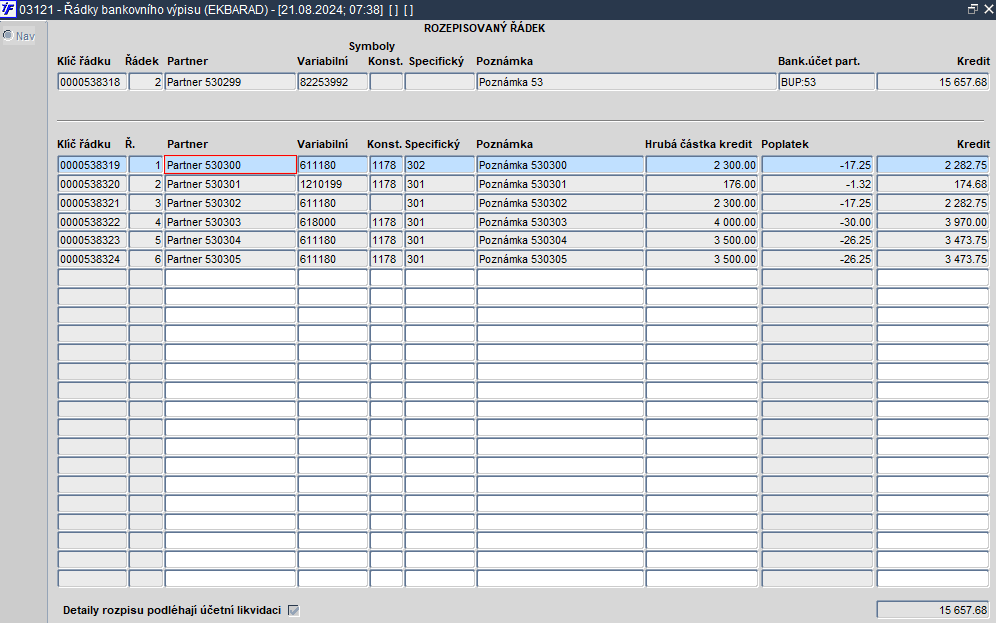Image resolution: width=996 pixels, height=623 pixels.
Task: Click the Poznámka 53 field
Action: (626, 82)
